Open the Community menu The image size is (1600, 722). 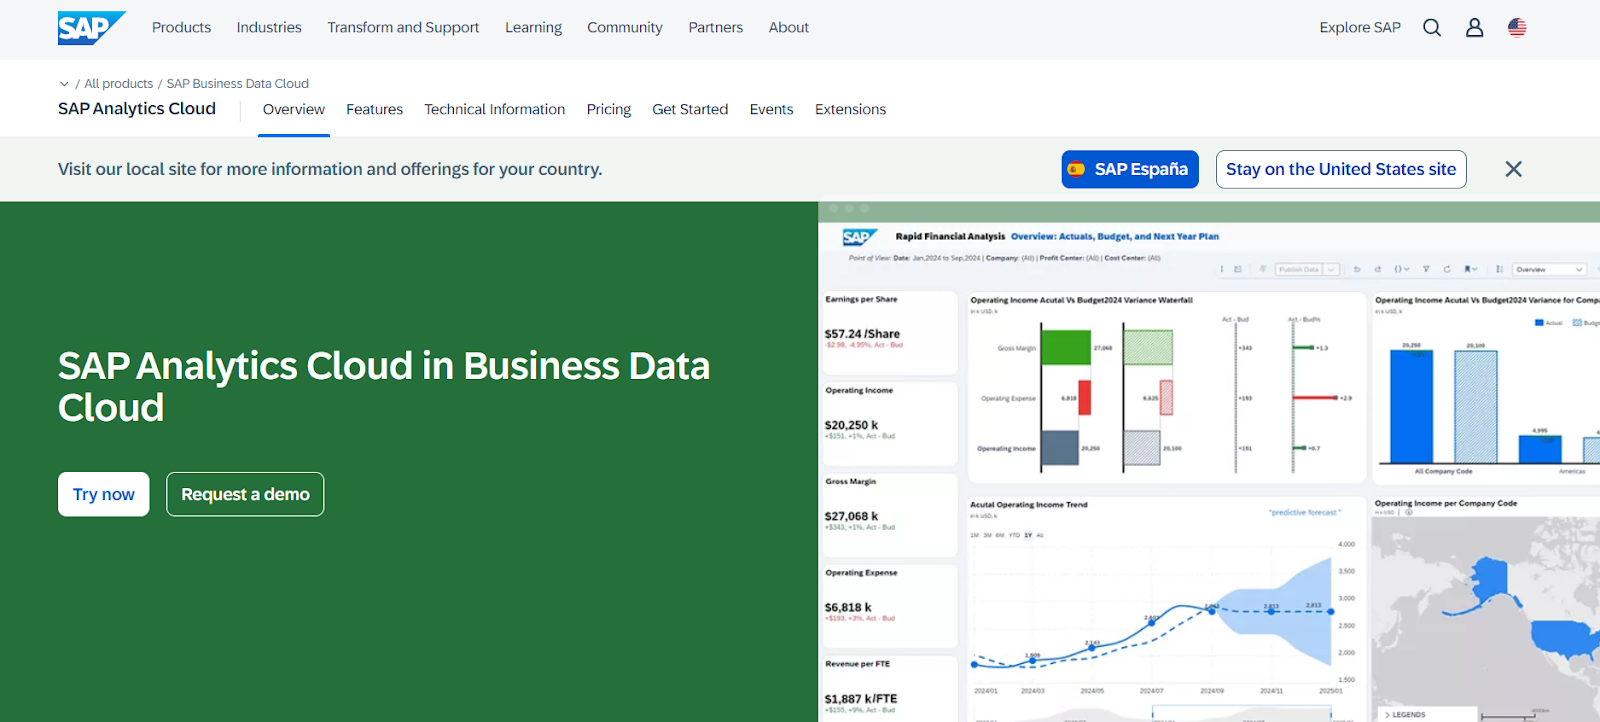(625, 28)
